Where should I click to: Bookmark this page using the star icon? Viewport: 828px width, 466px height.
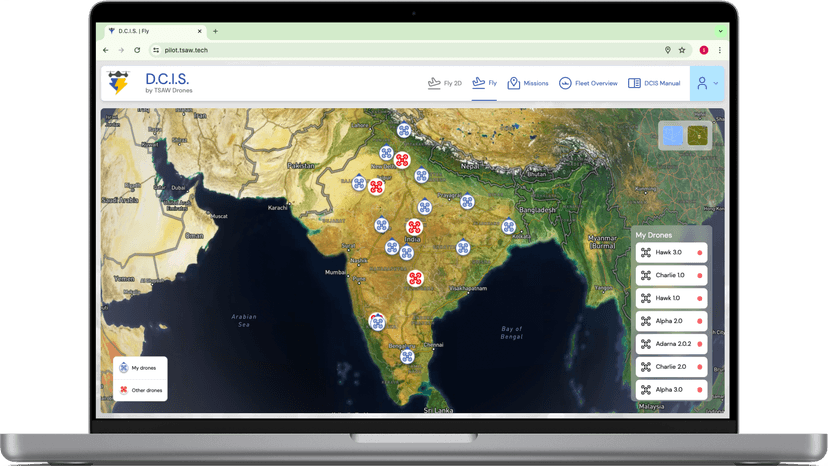pyautogui.click(x=682, y=50)
